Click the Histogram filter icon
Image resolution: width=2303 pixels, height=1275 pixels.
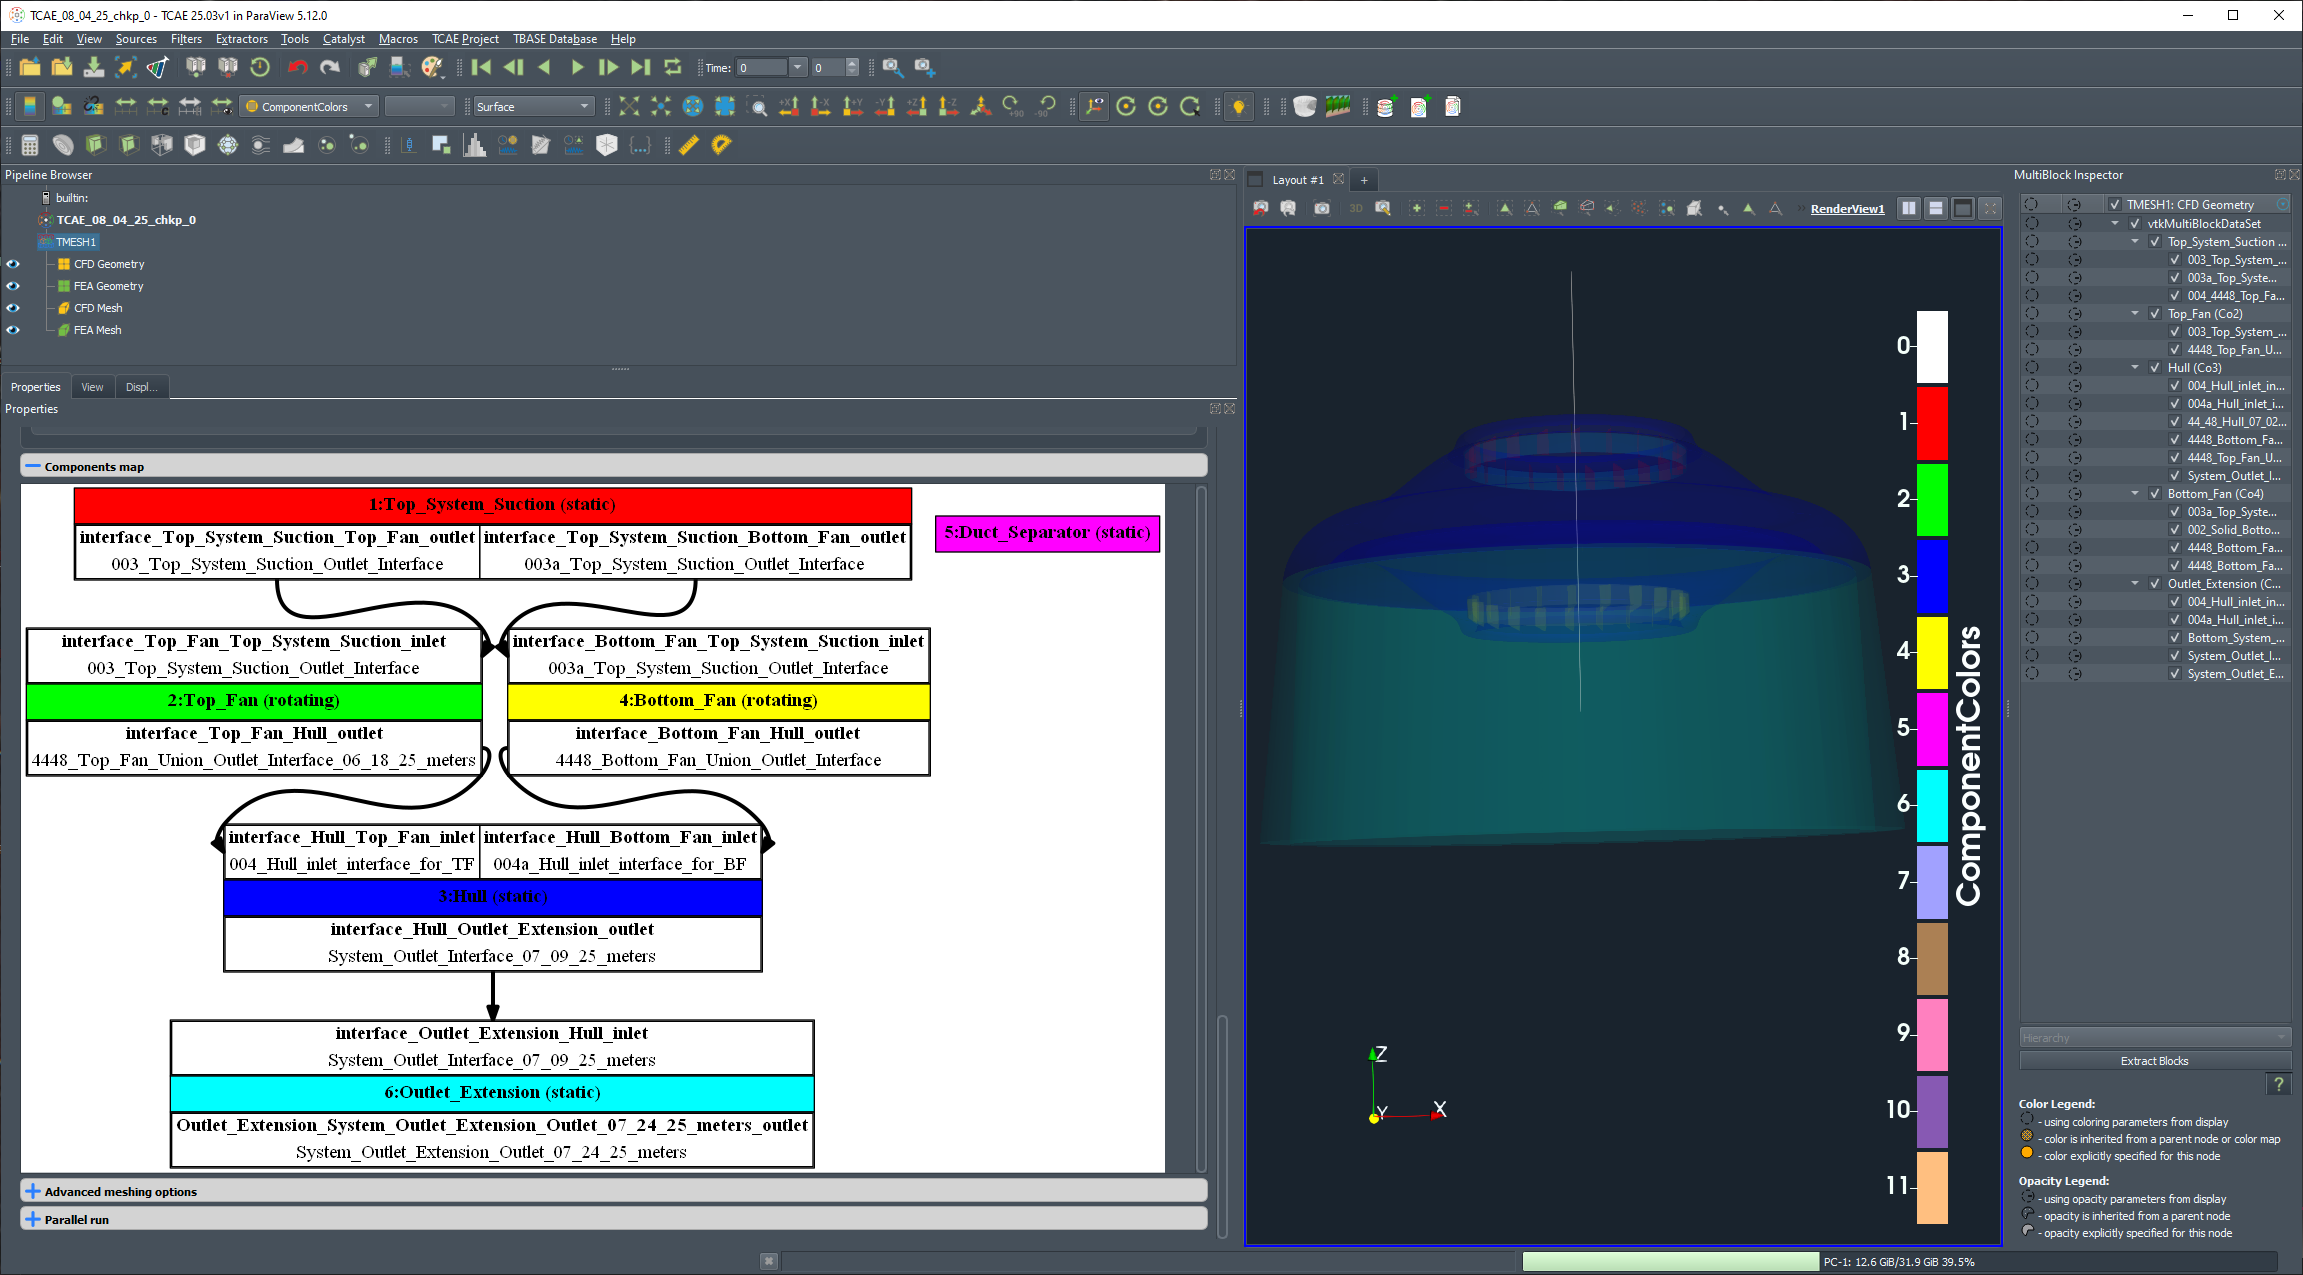coord(475,145)
